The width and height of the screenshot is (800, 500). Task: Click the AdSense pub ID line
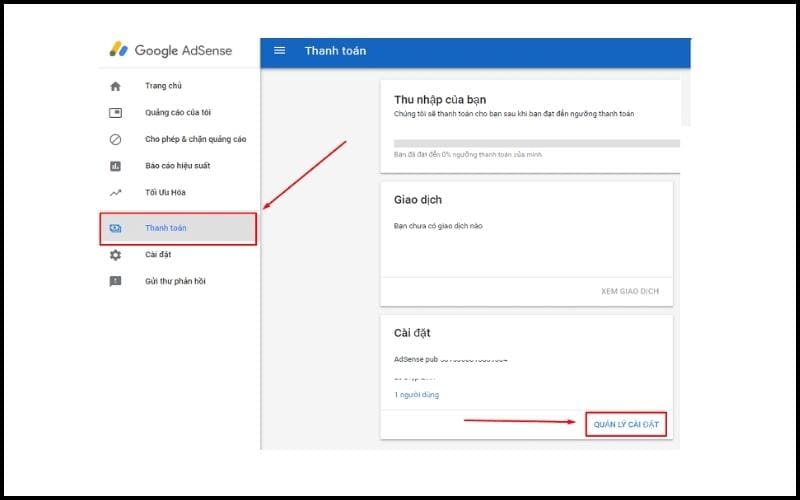pyautogui.click(x=451, y=359)
